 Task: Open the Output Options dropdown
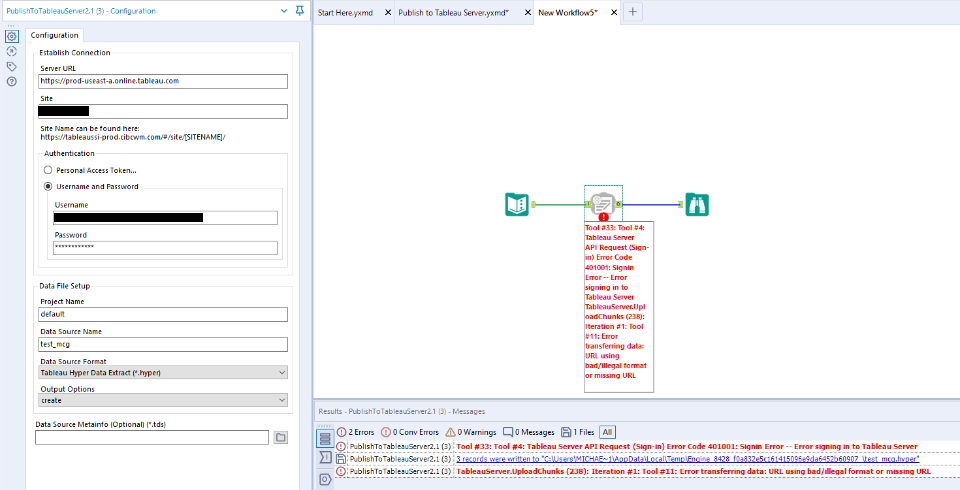click(163, 401)
